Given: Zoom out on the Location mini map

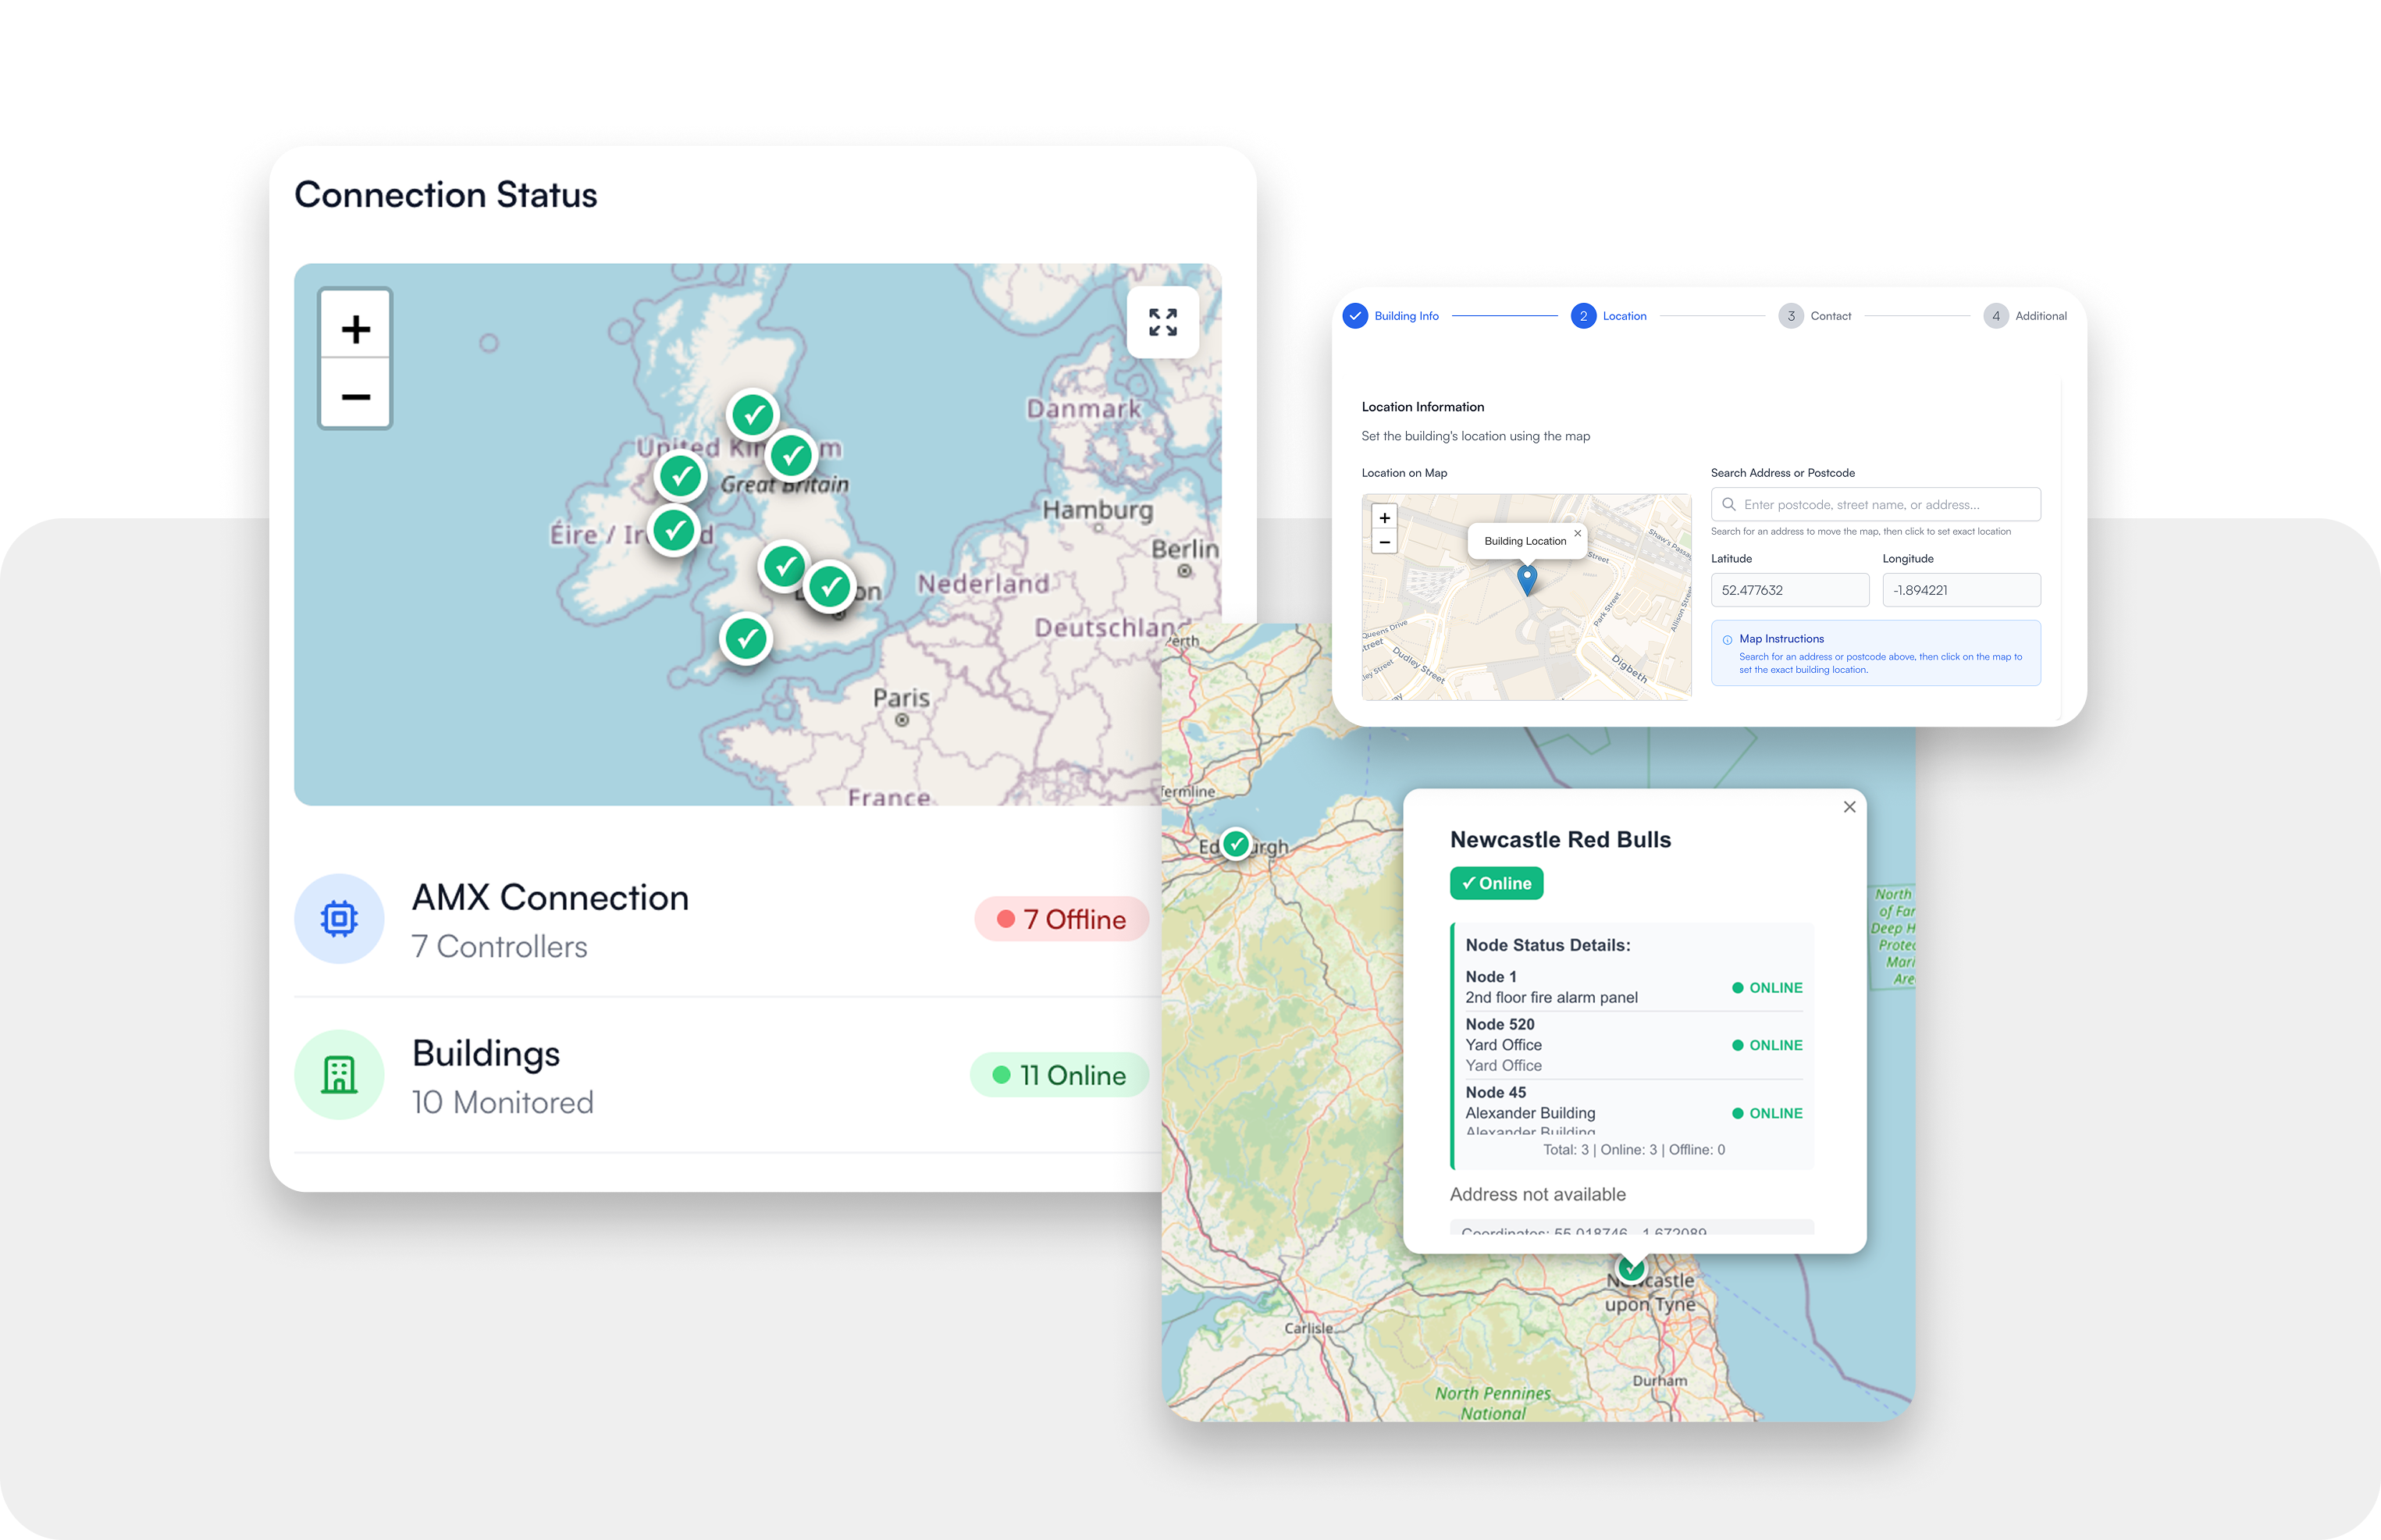Looking at the screenshot, I should pos(1384,542).
